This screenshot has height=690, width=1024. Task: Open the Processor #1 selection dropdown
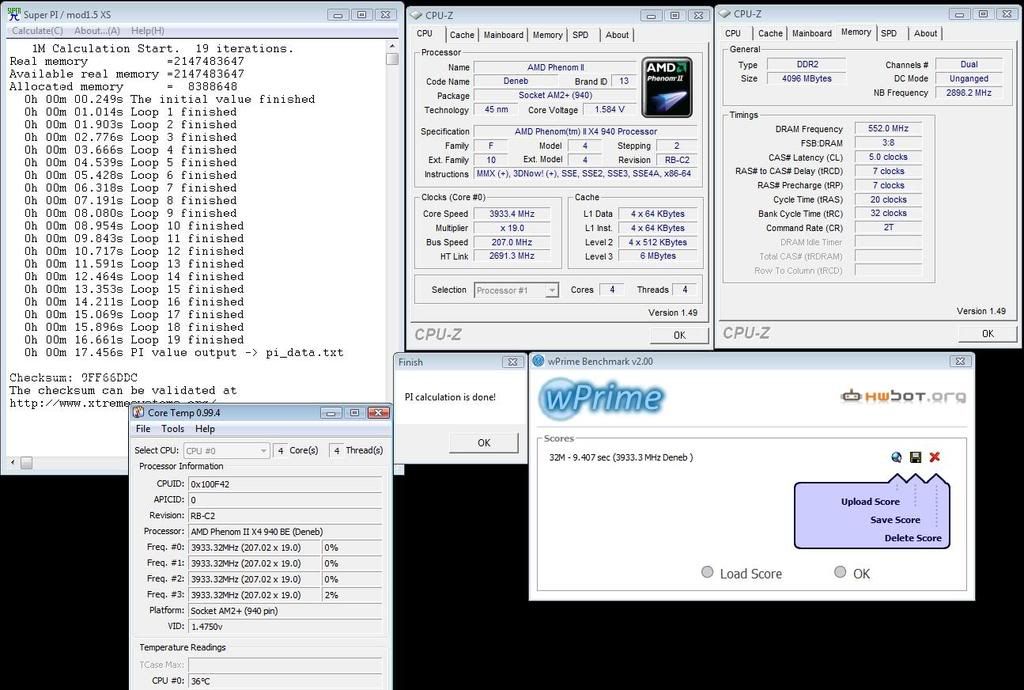(516, 290)
